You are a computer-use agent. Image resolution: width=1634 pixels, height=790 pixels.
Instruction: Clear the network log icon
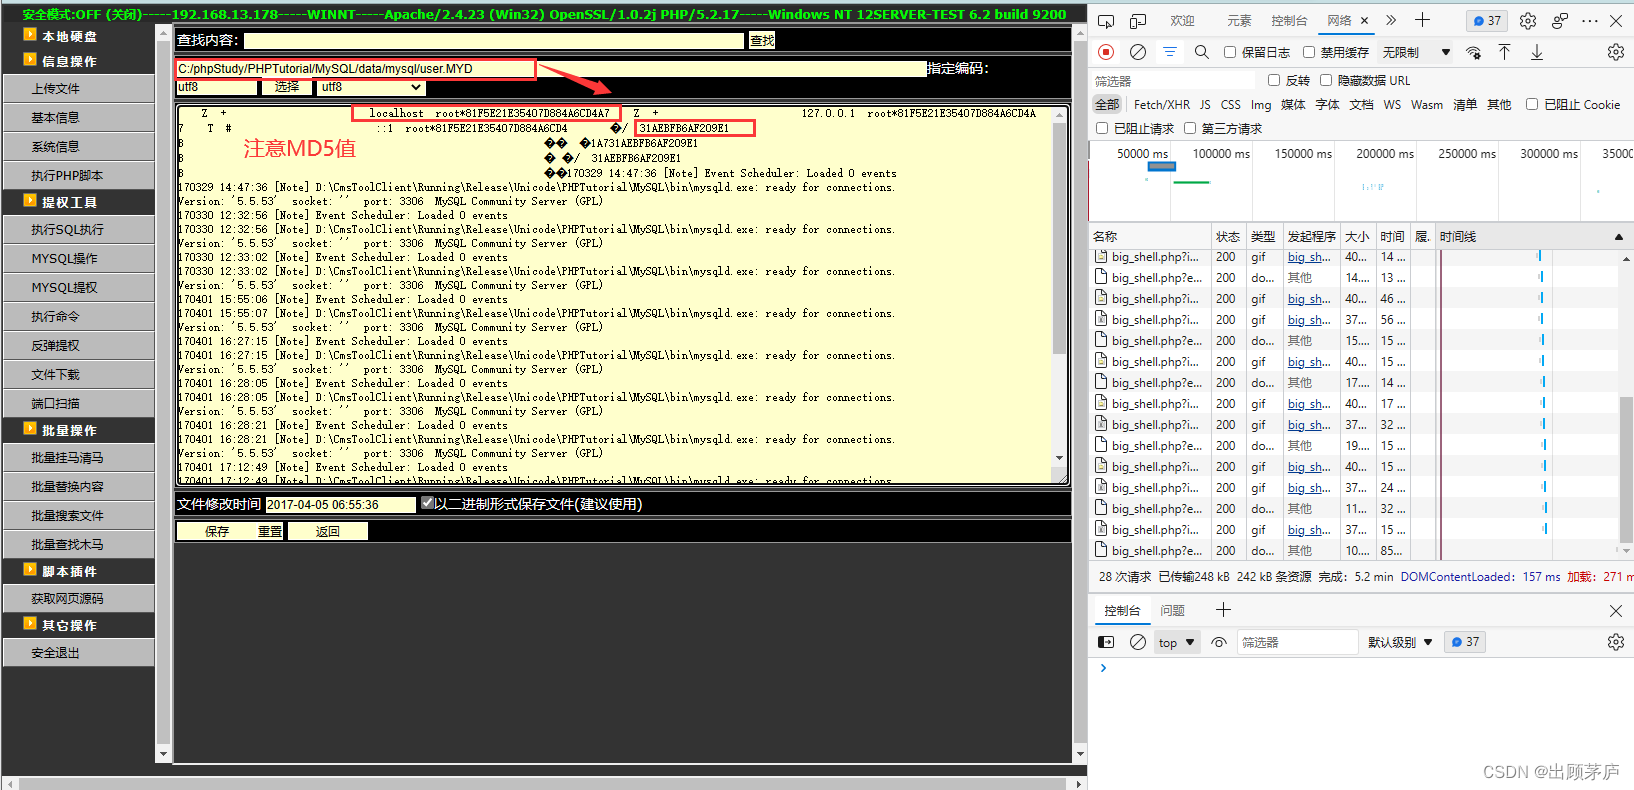pos(1138,52)
